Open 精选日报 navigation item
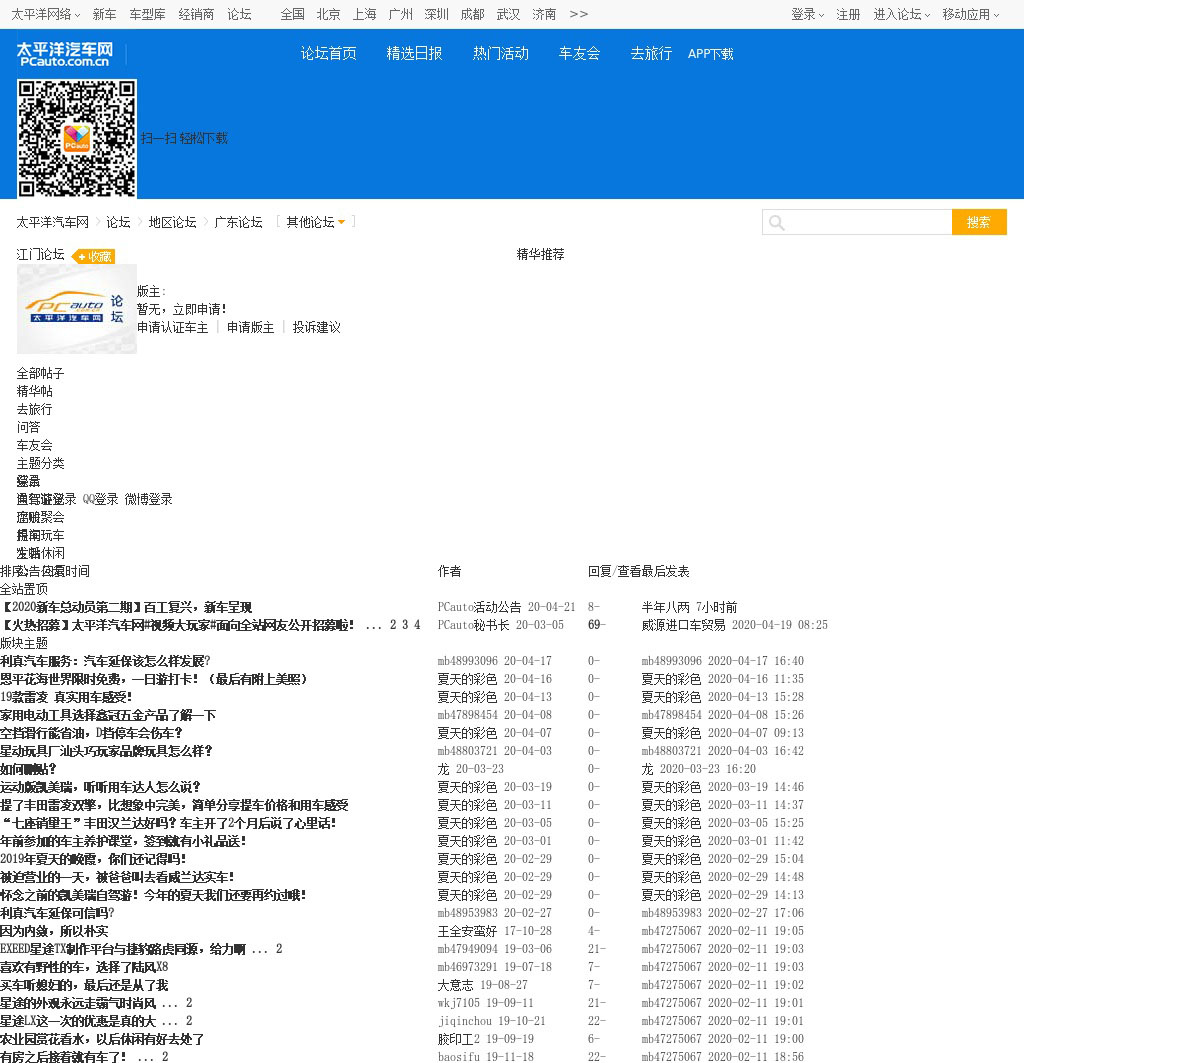Screen dimensions: 1200x1063 point(415,54)
